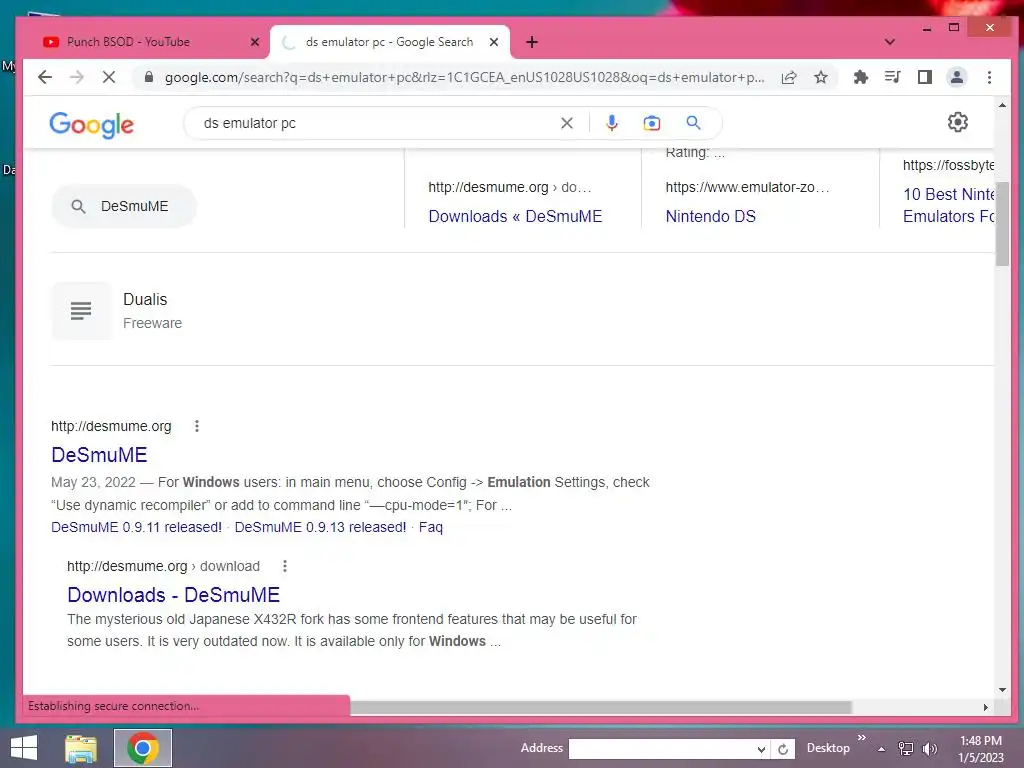
Task: Go back to the previous page
Action: (x=44, y=77)
